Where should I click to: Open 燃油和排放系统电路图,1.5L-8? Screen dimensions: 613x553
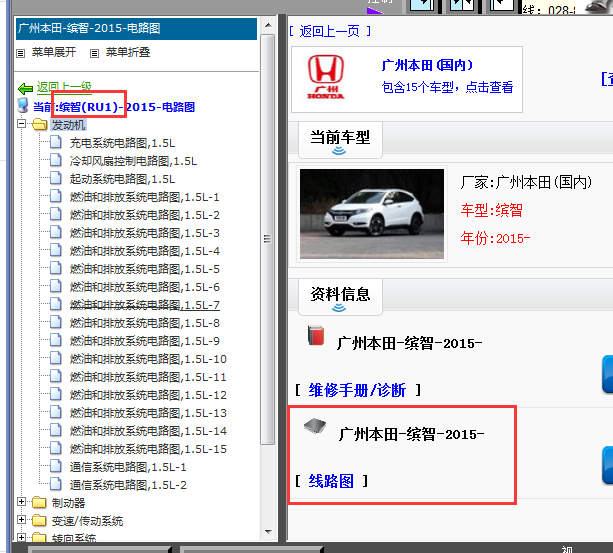point(145,323)
